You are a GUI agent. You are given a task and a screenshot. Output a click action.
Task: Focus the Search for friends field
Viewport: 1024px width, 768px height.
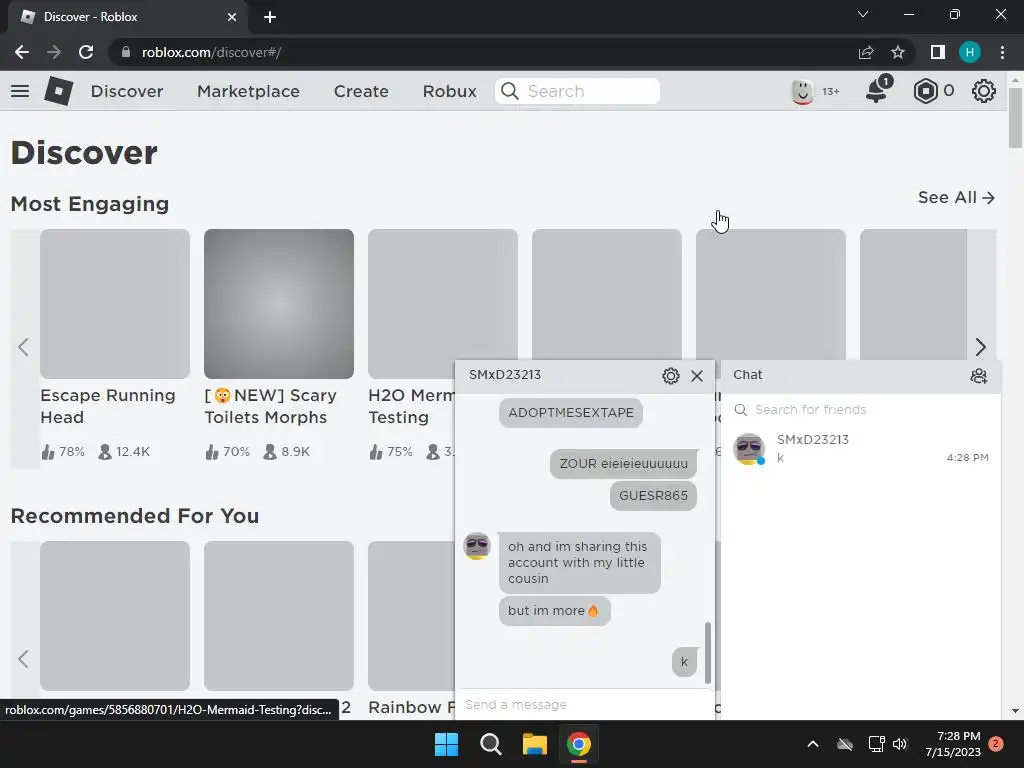click(x=861, y=409)
